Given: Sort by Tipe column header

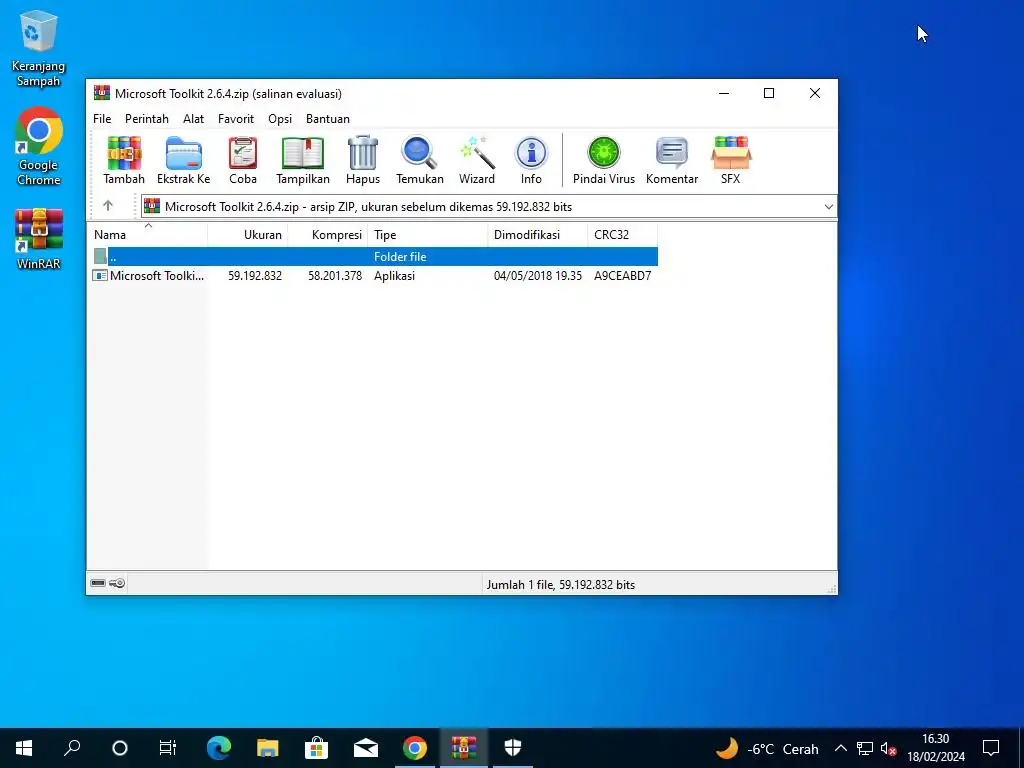Looking at the screenshot, I should [x=428, y=234].
